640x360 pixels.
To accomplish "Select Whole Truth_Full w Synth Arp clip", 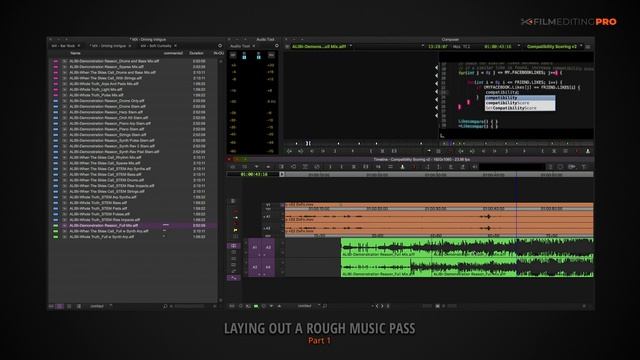I will (101, 236).
